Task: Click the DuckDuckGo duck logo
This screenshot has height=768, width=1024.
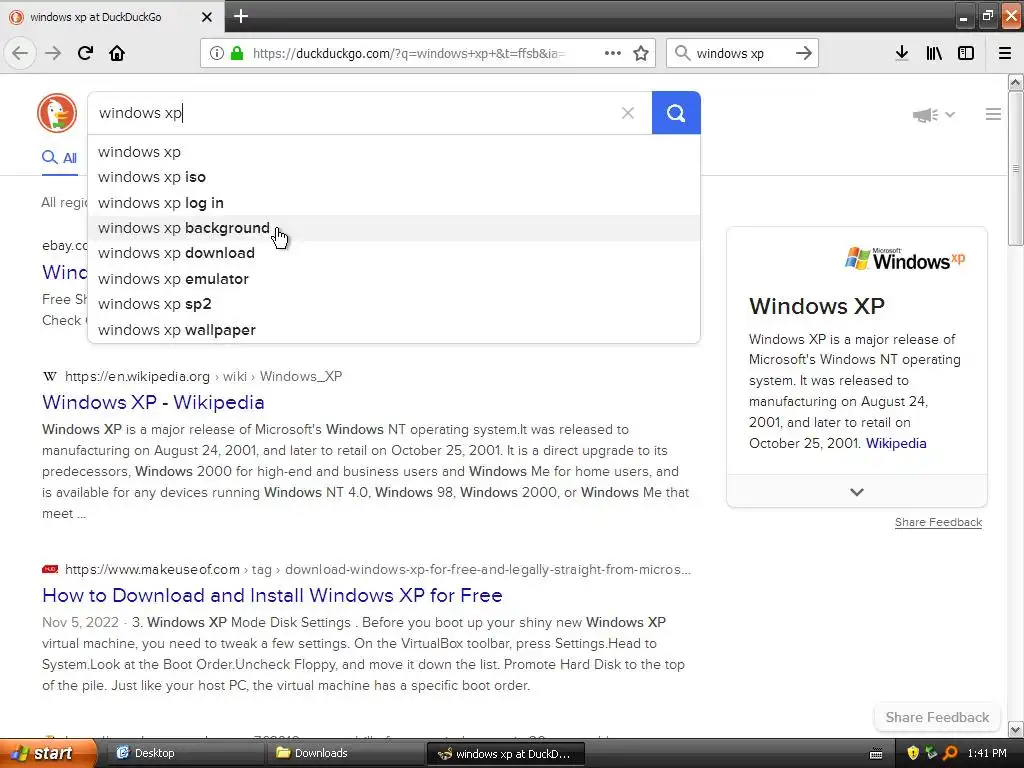Action: point(57,113)
